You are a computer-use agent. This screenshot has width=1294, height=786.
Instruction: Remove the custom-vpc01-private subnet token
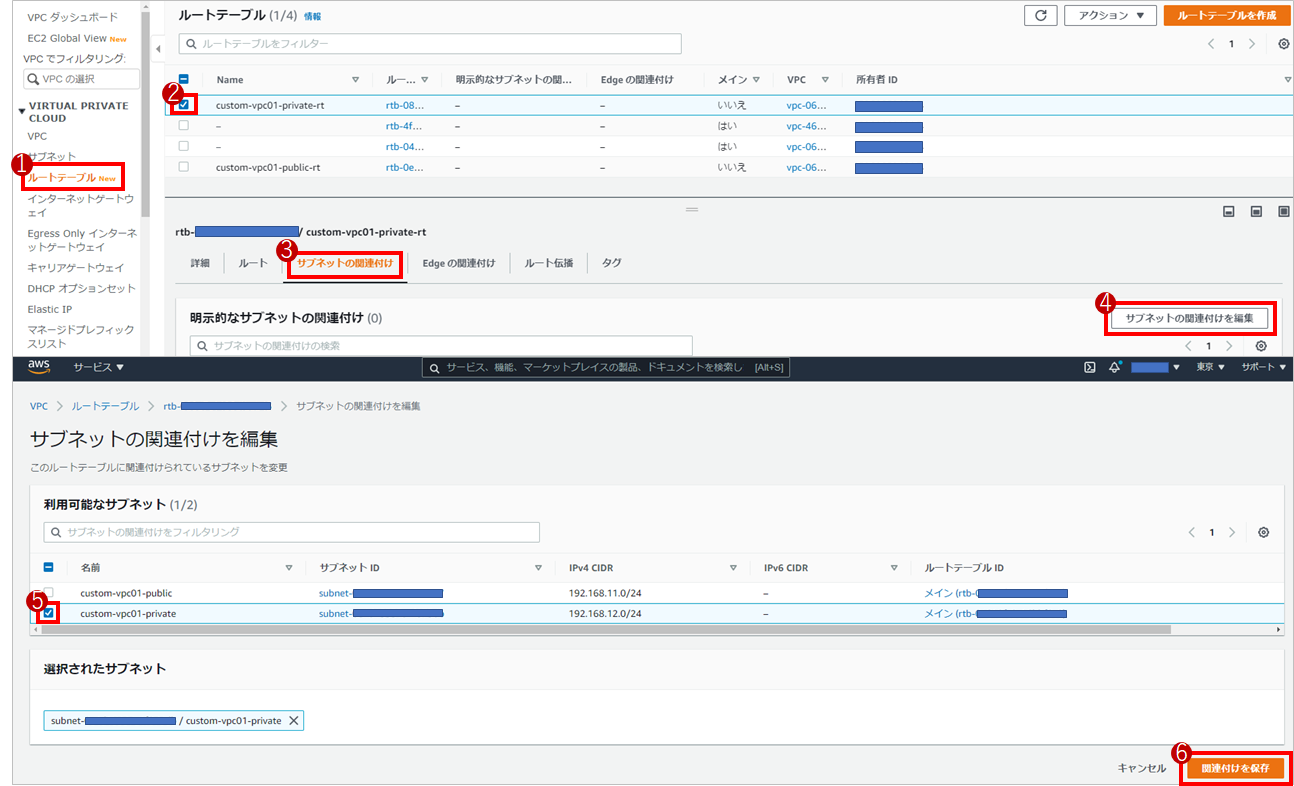point(293,721)
